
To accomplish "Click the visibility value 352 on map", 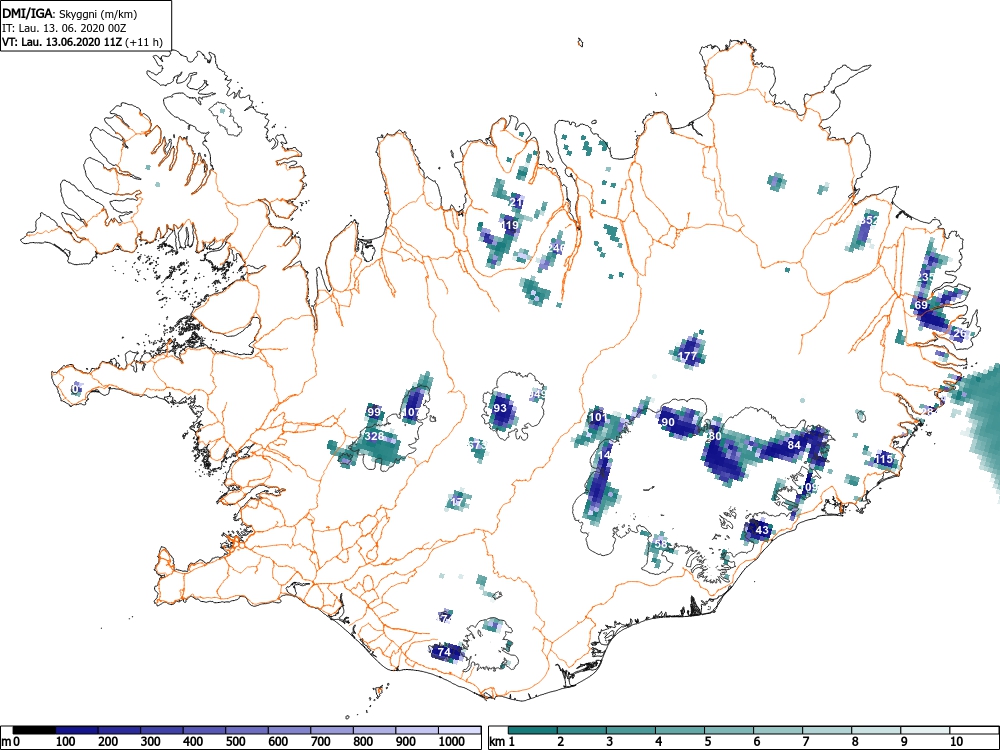I will [x=869, y=220].
